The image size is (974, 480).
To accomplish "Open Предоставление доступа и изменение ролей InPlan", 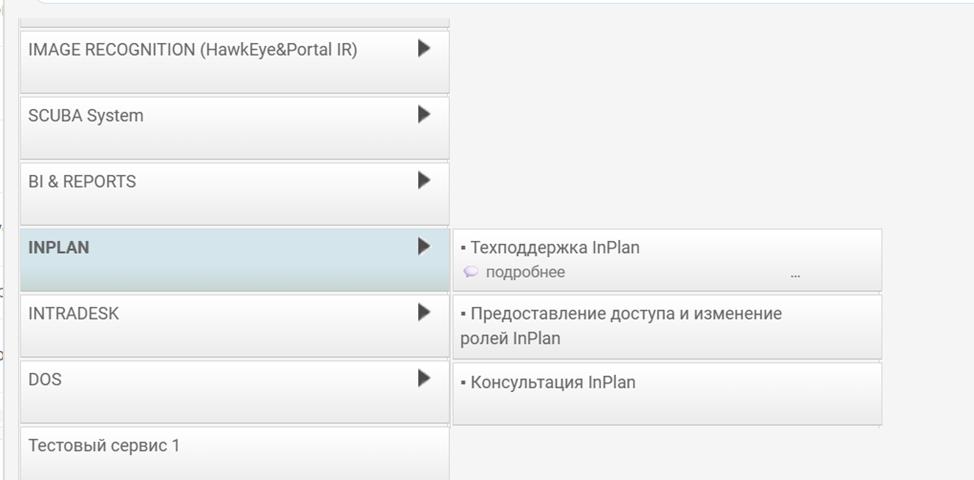I will [x=620, y=326].
